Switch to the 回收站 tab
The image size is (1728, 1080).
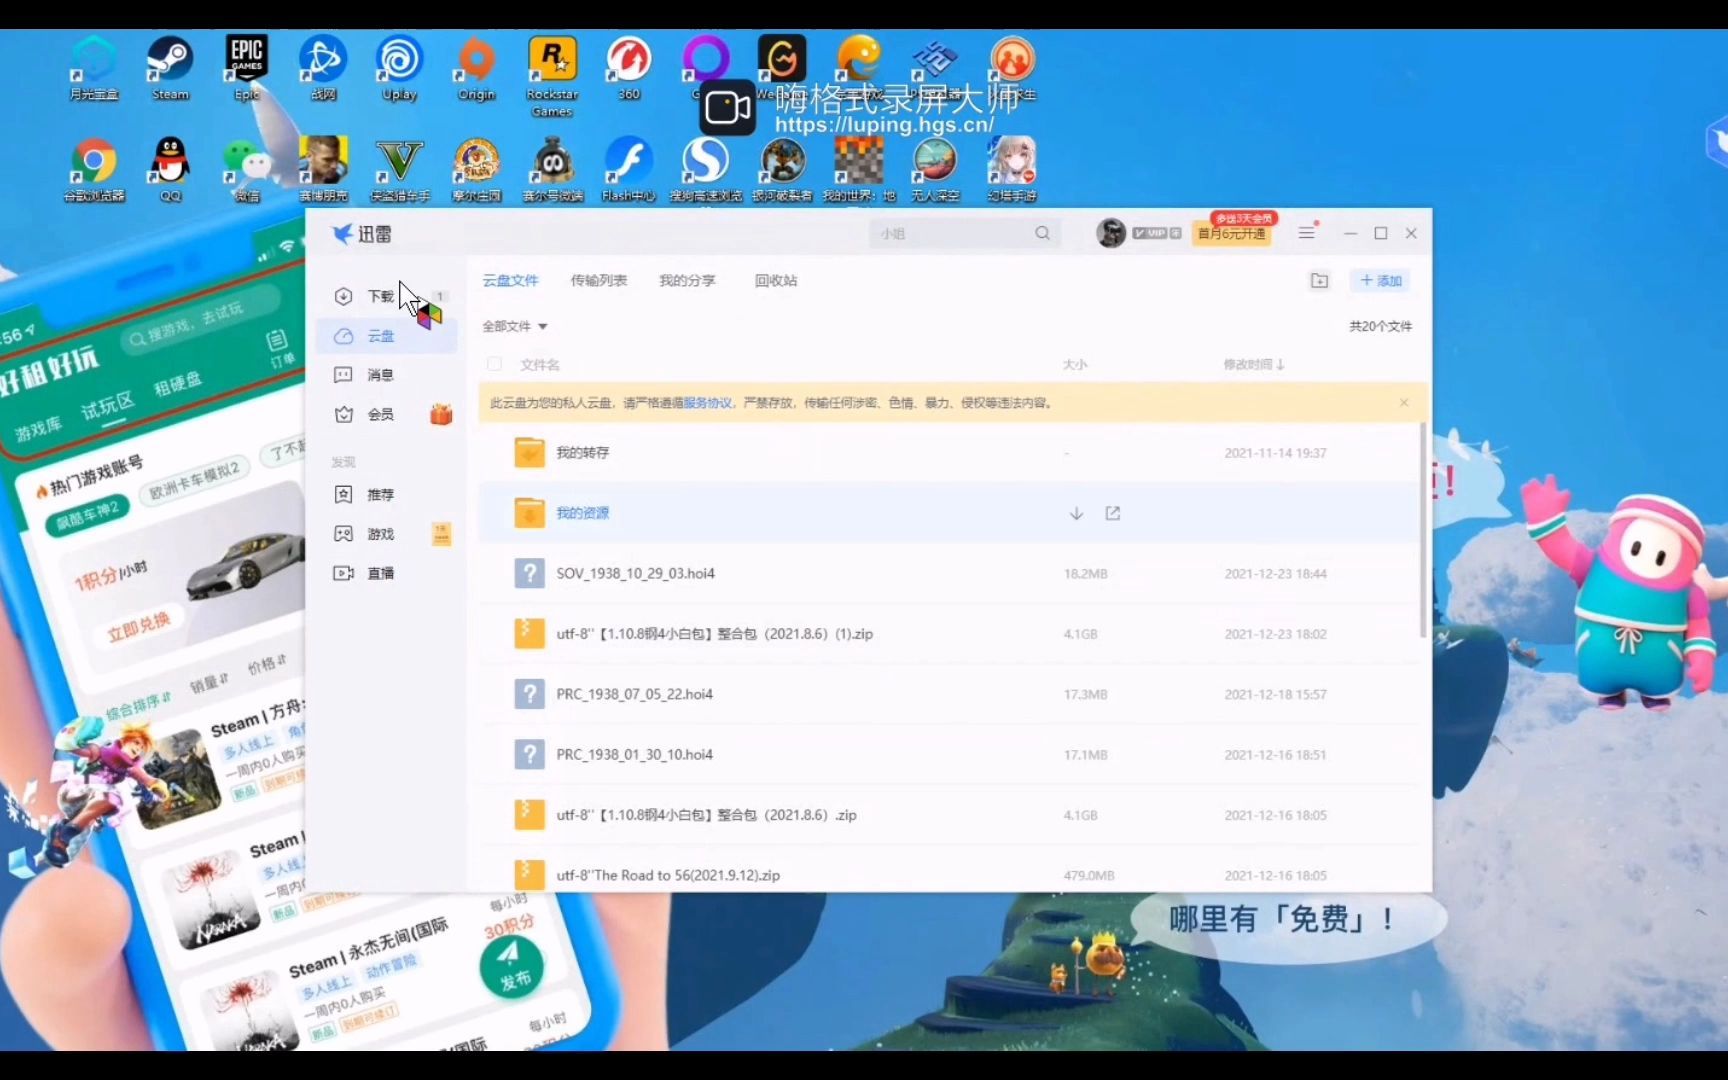pos(776,281)
